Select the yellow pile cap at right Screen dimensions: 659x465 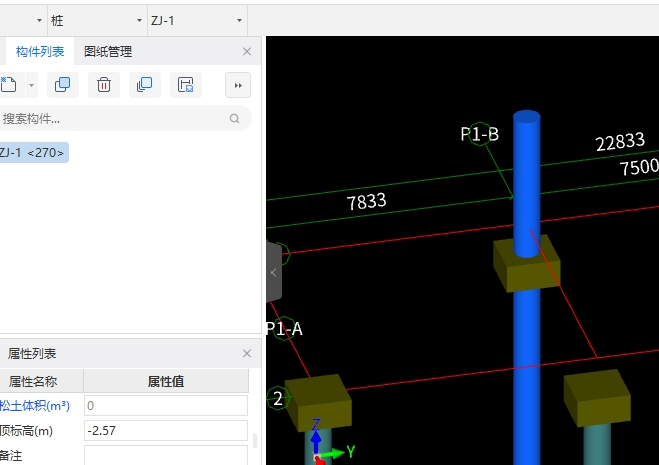coord(597,398)
